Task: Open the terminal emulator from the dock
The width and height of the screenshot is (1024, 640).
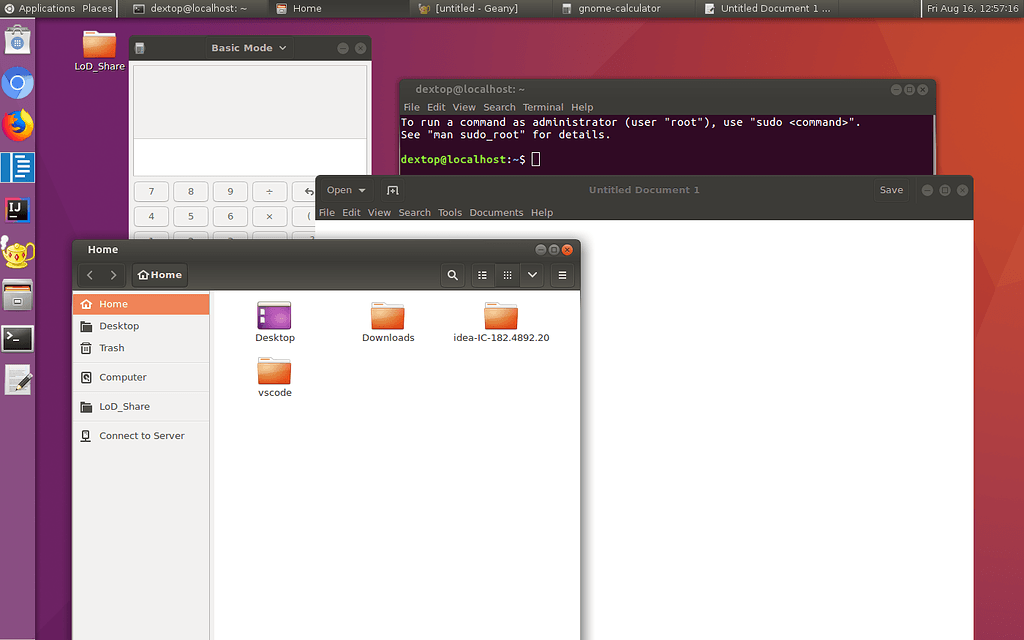Action: 17,338
